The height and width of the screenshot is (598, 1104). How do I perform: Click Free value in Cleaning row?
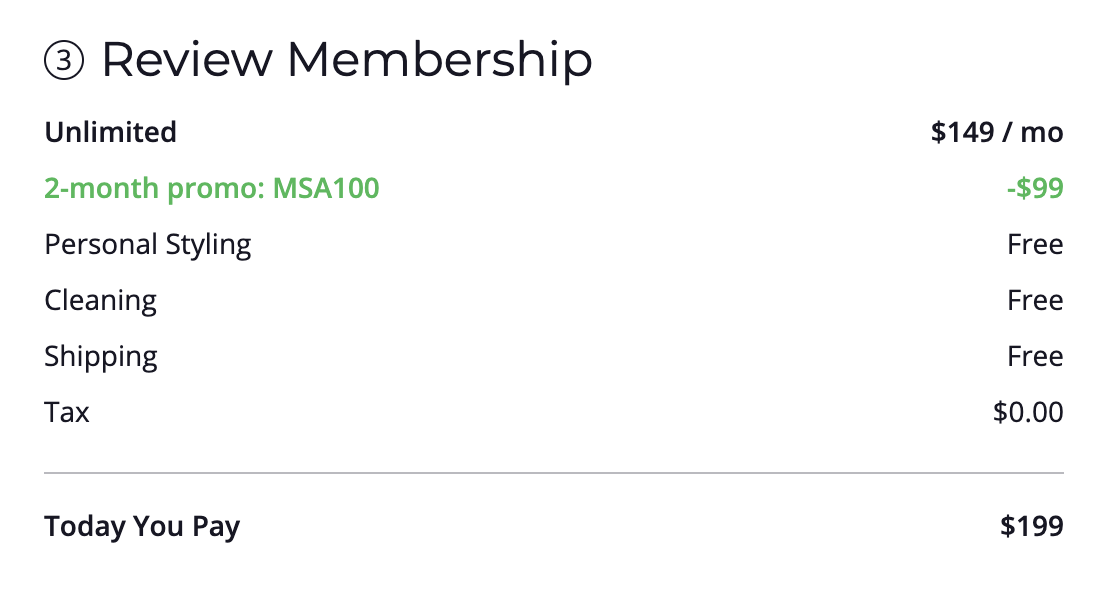1035,301
